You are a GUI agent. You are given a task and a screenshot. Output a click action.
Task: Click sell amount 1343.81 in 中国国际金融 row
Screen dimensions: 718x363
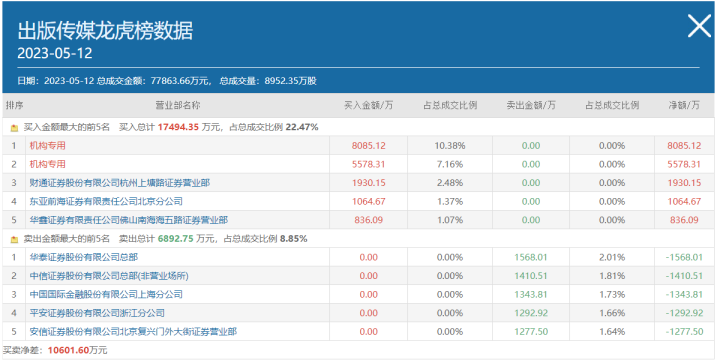531,294
